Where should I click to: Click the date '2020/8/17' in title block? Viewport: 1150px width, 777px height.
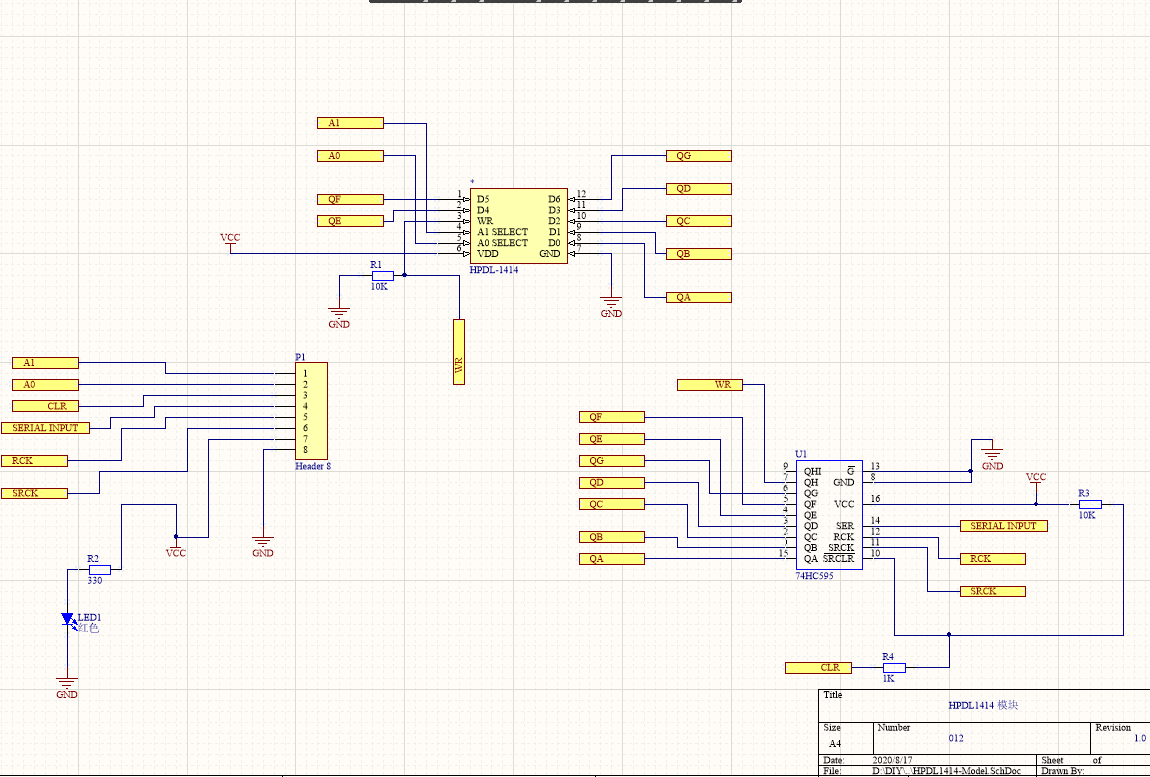coord(893,760)
